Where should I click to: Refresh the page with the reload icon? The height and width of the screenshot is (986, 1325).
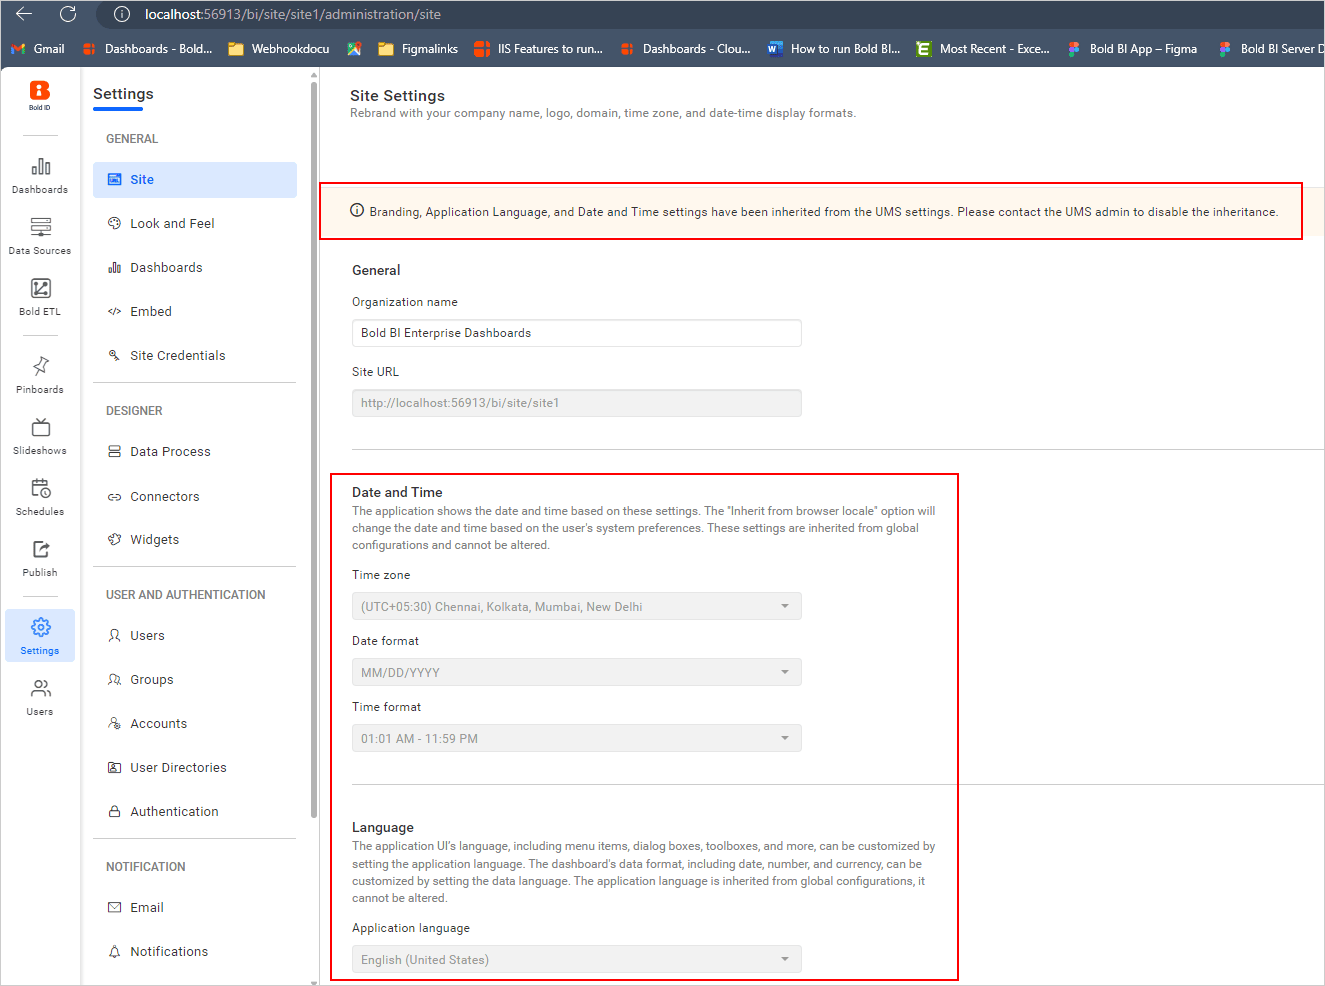tap(67, 14)
